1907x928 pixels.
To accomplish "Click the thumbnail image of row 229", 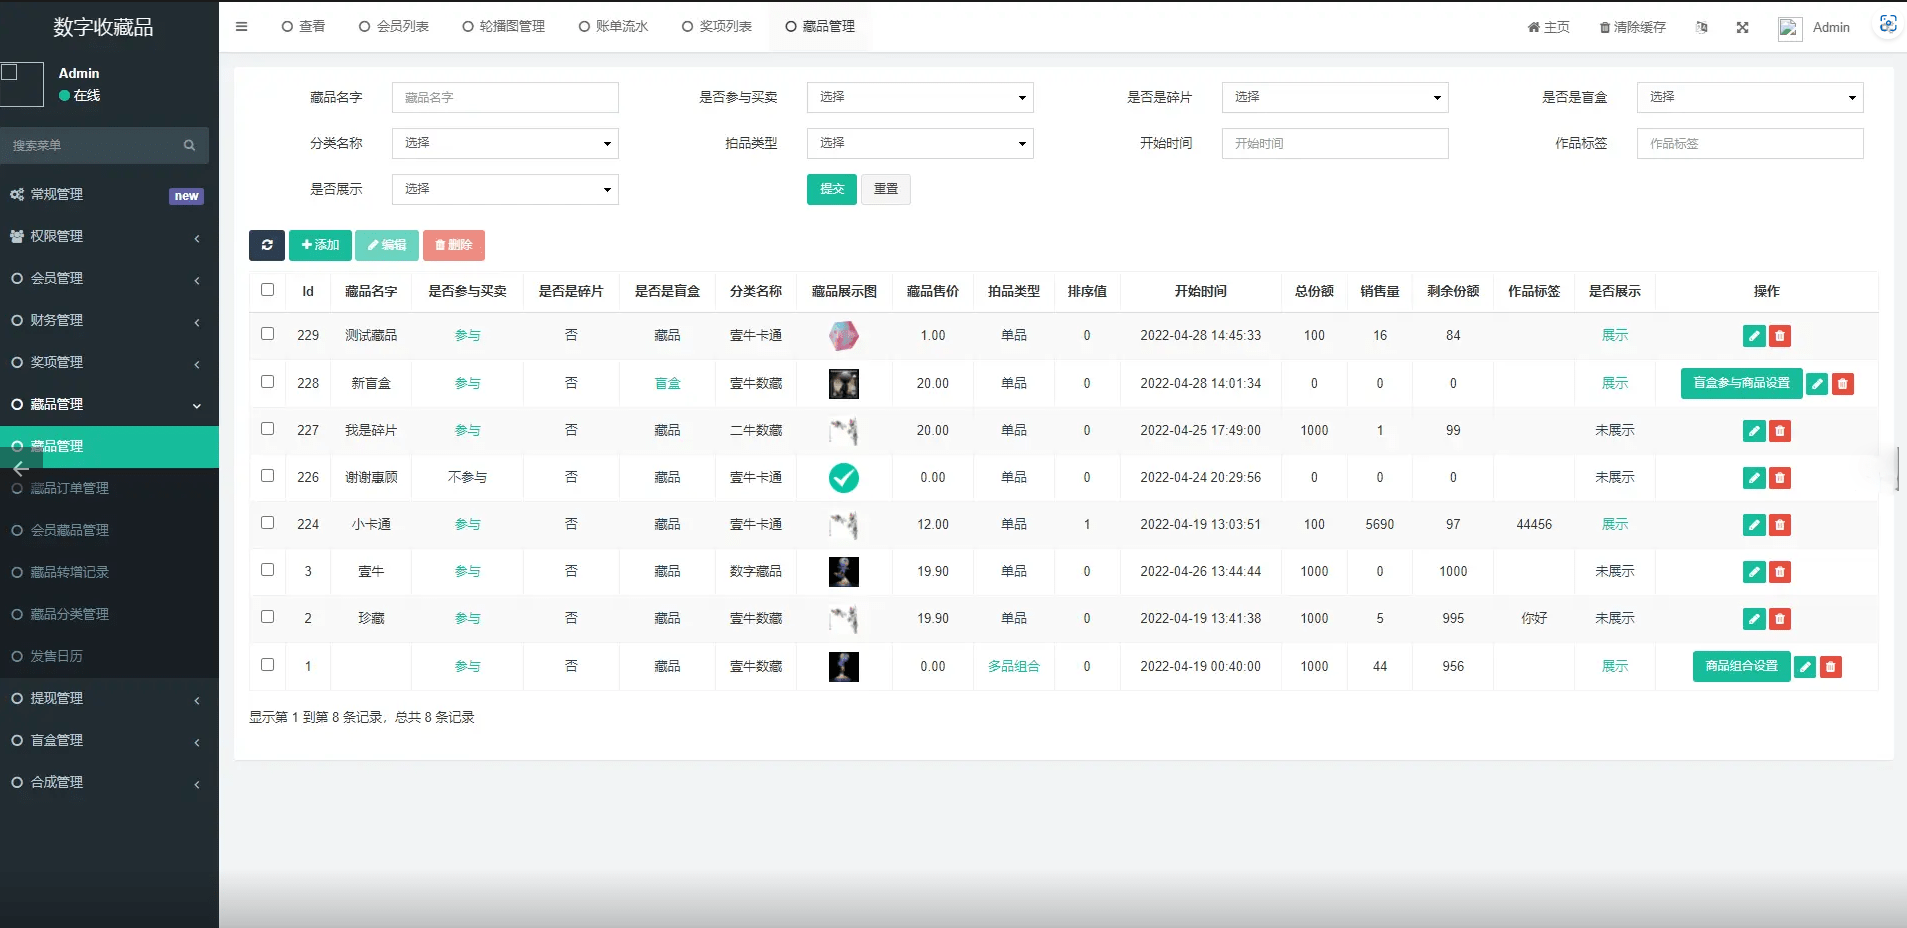I will coord(844,336).
